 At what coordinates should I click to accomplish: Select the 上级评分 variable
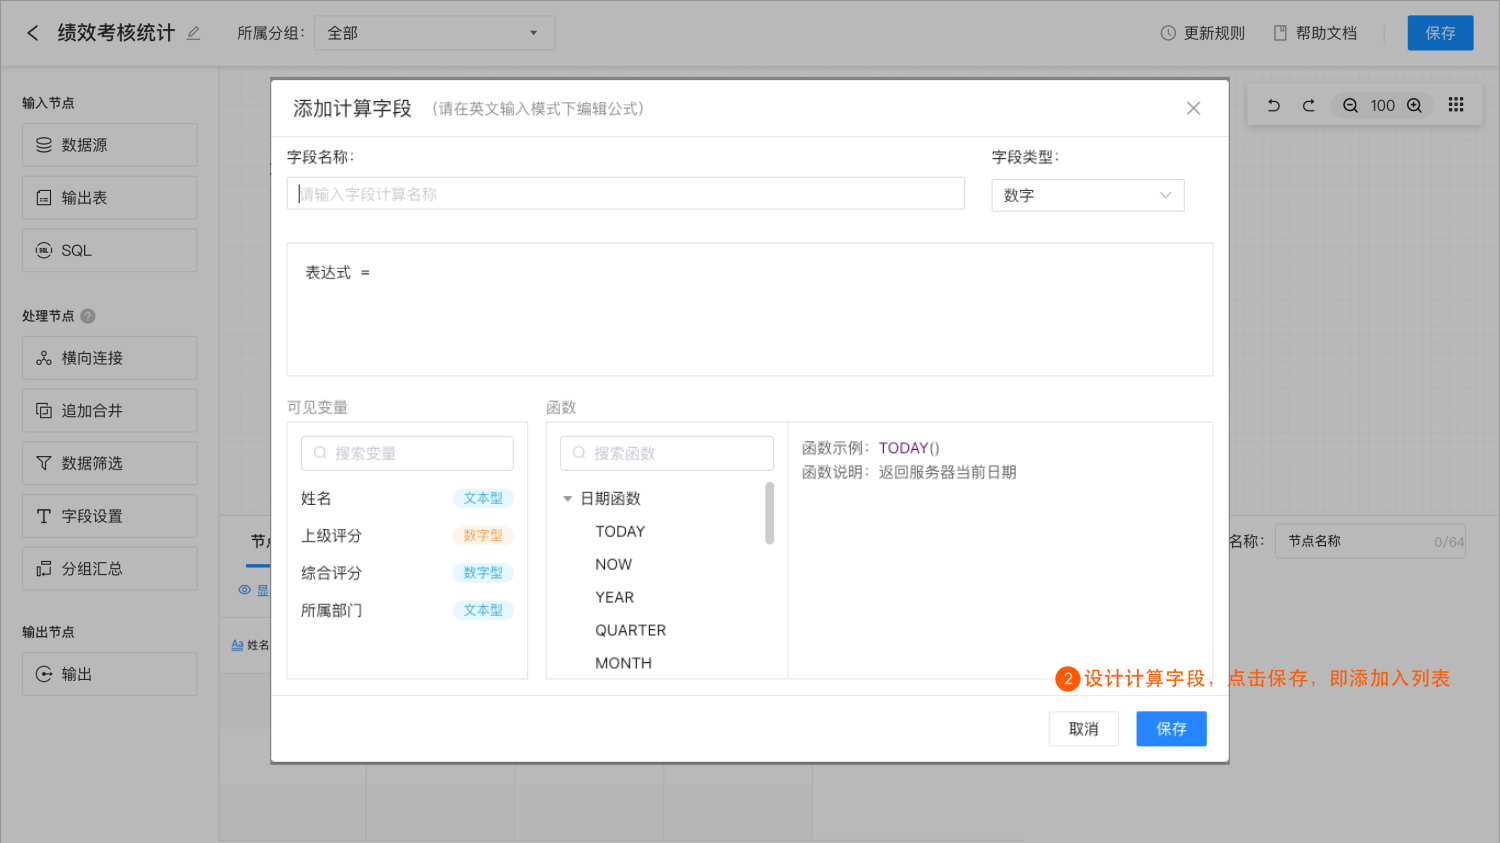[x=407, y=536]
